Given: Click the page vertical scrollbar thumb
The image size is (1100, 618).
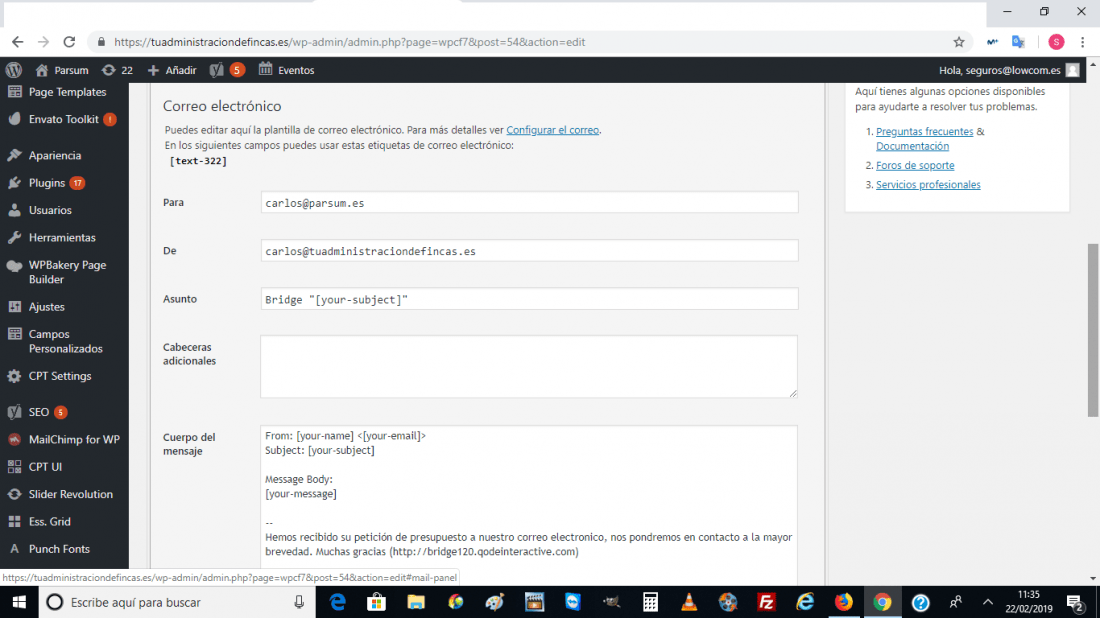Looking at the screenshot, I should [1092, 330].
